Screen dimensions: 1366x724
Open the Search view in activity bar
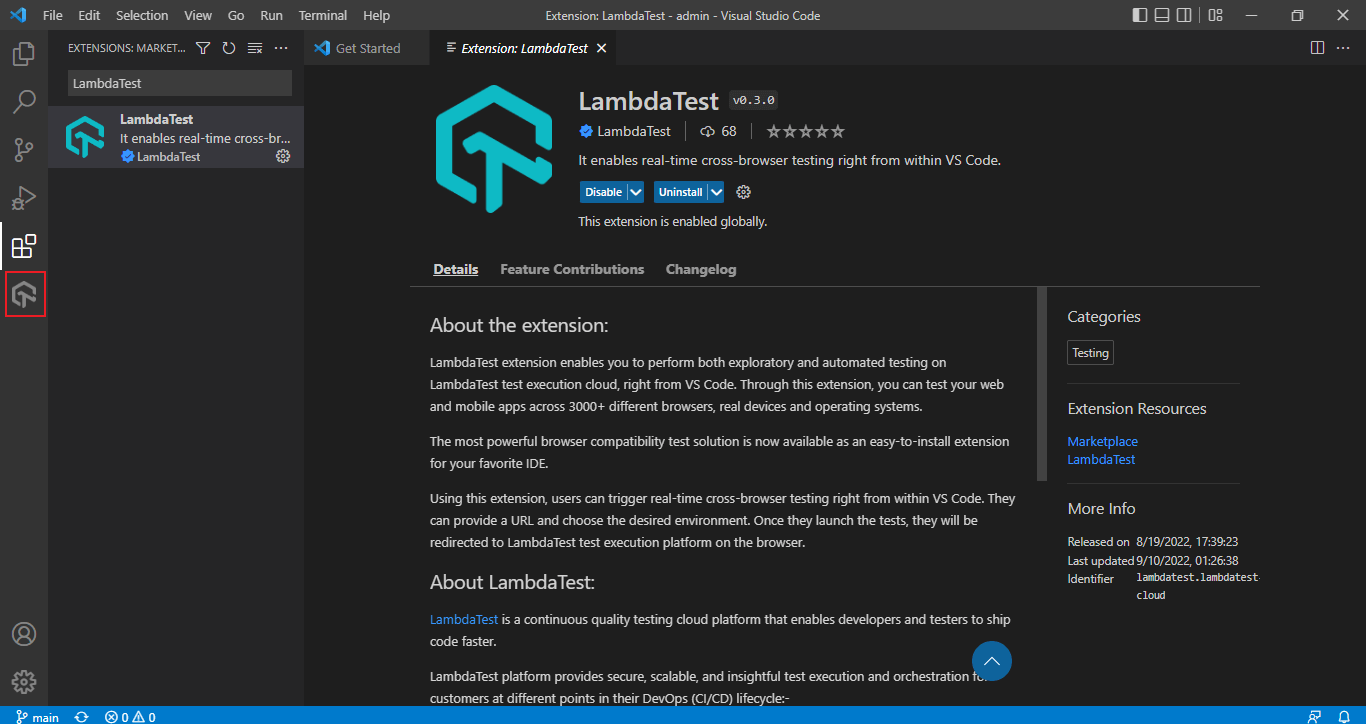(x=24, y=102)
